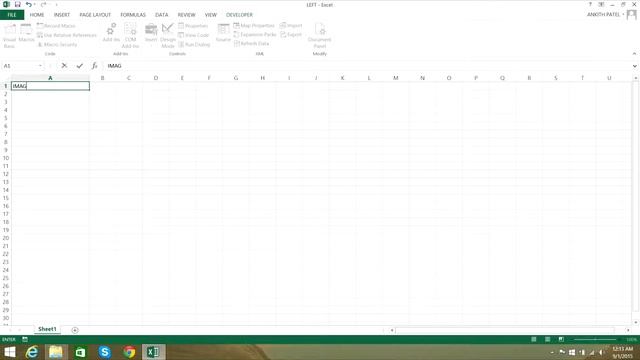Toggle Design Mode
The image size is (640, 360).
168,35
